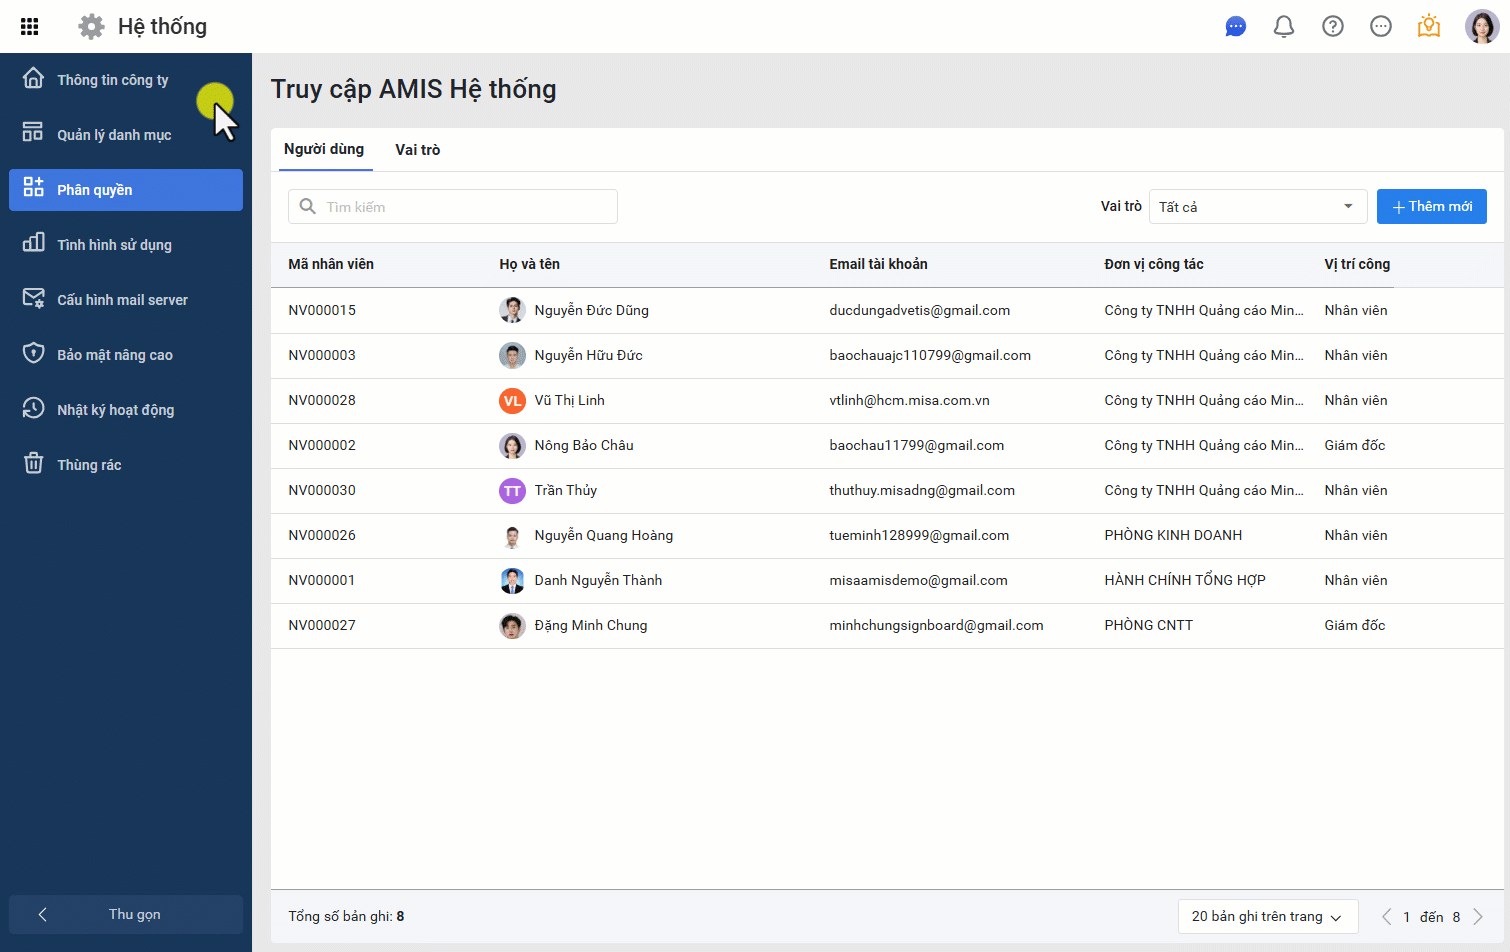Select employee code NV000003

point(322,355)
